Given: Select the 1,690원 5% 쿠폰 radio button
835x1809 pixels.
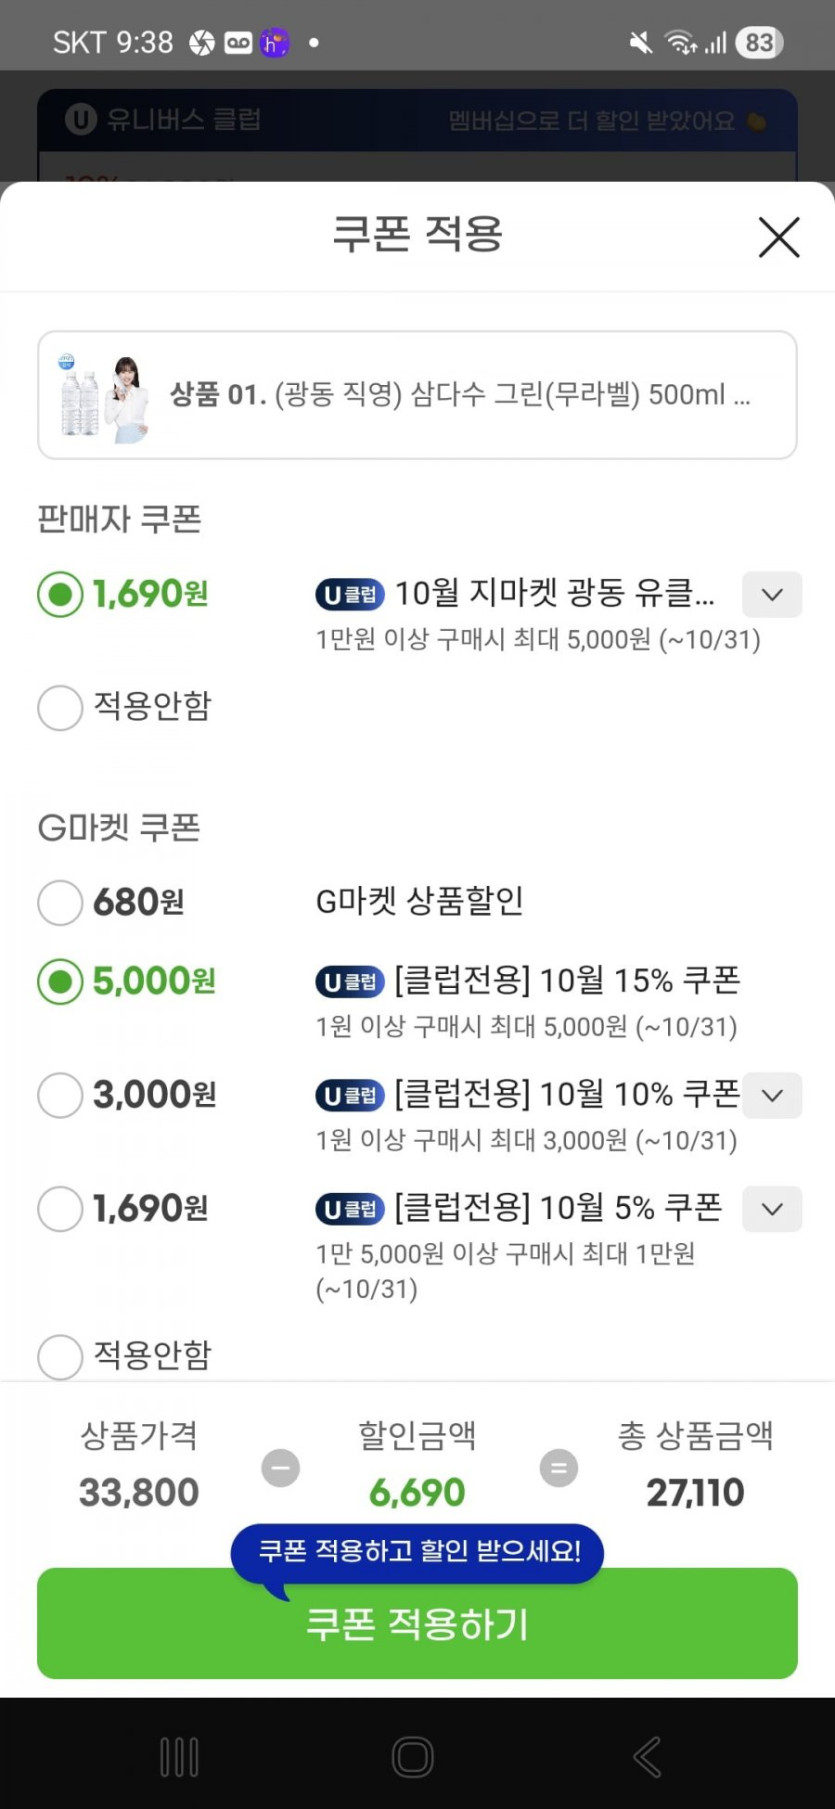Looking at the screenshot, I should pos(60,1209).
